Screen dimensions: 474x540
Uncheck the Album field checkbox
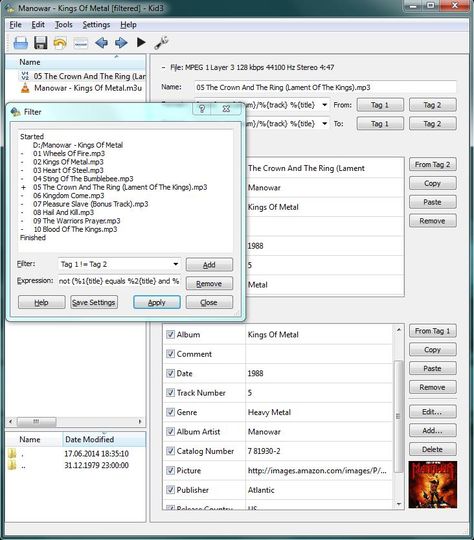point(170,334)
